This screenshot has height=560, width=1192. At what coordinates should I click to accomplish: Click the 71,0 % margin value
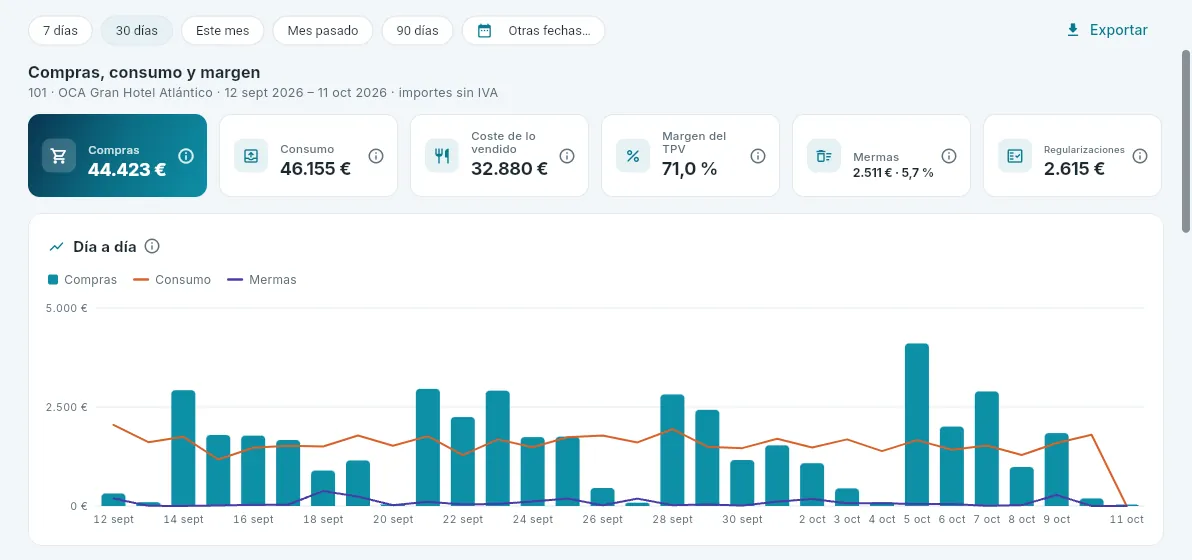coord(690,169)
